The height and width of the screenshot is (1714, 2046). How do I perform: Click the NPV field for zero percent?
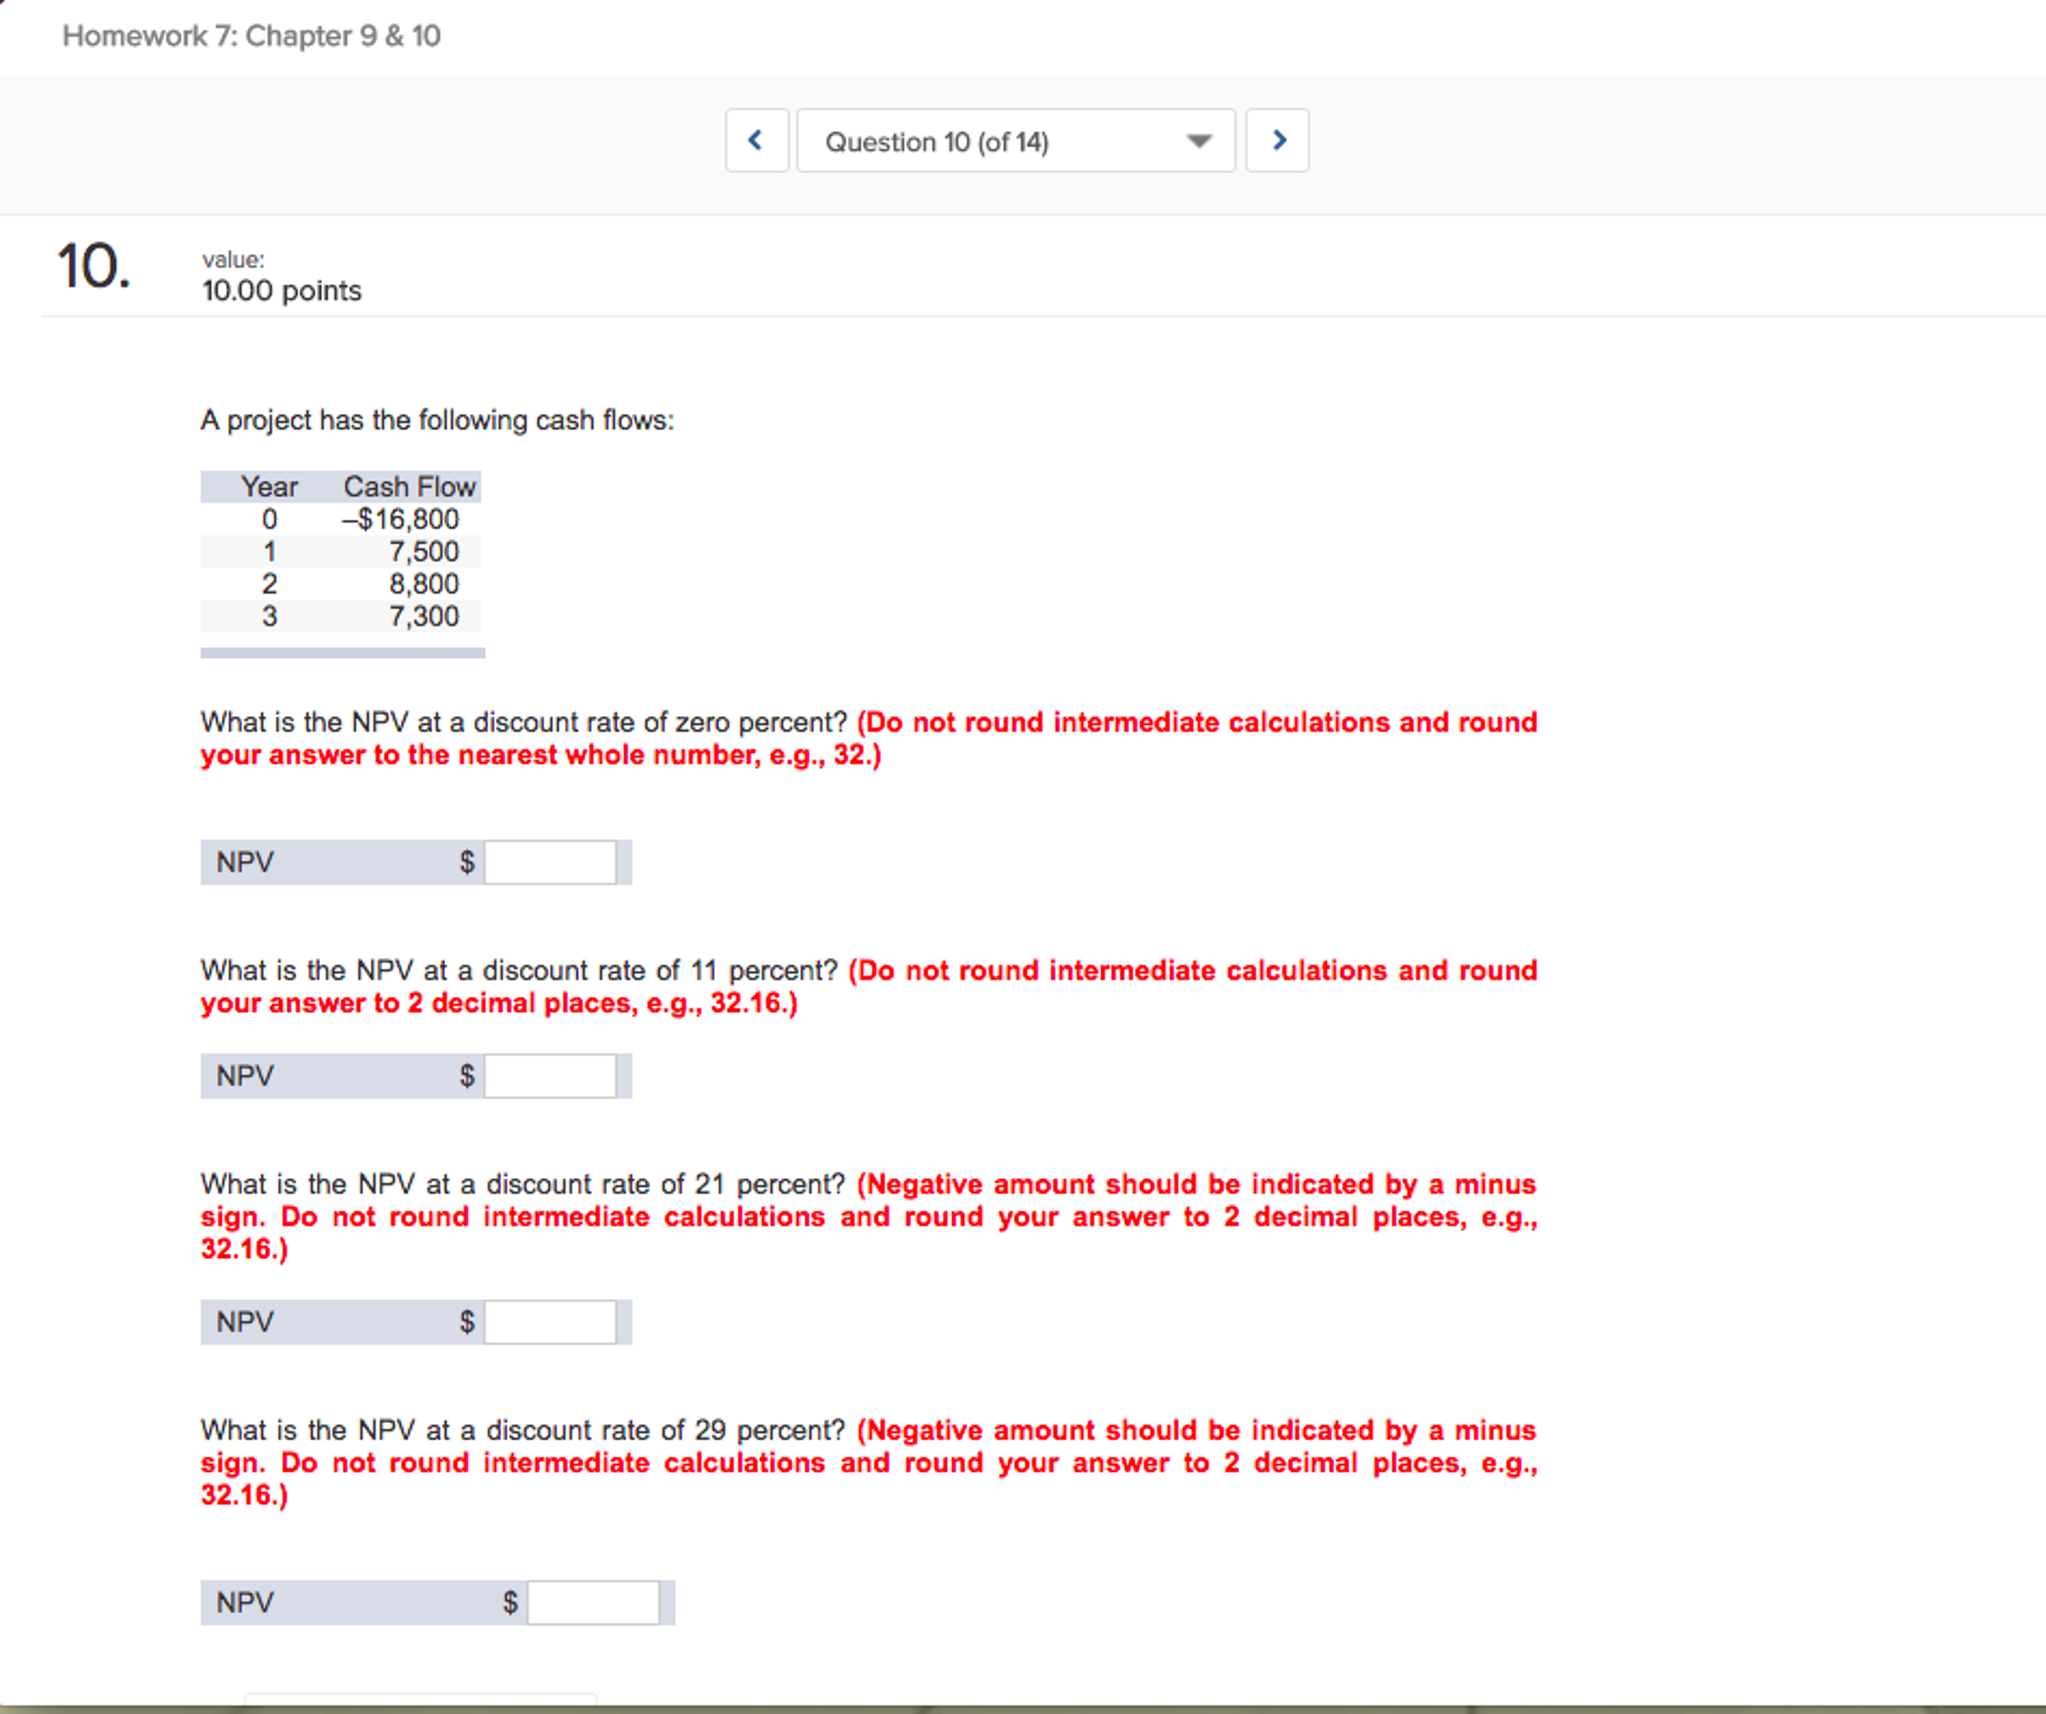[x=550, y=862]
